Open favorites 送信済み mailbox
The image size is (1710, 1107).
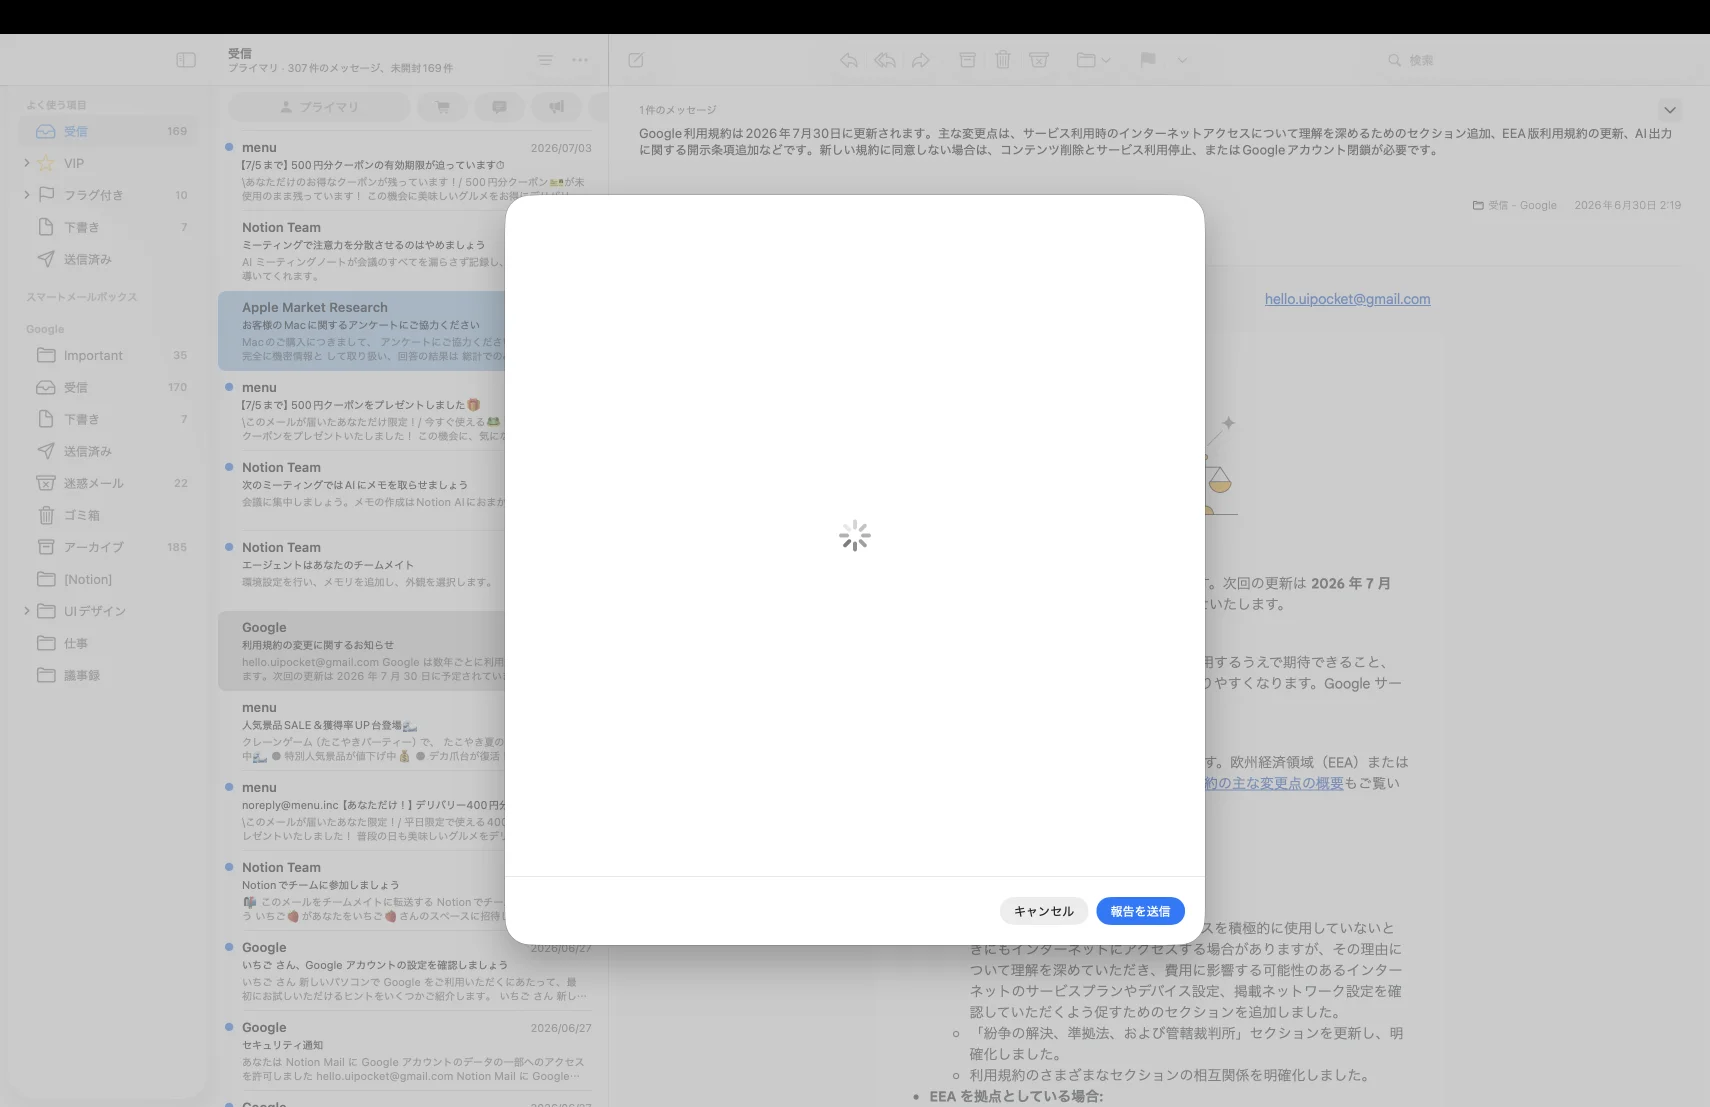109,259
